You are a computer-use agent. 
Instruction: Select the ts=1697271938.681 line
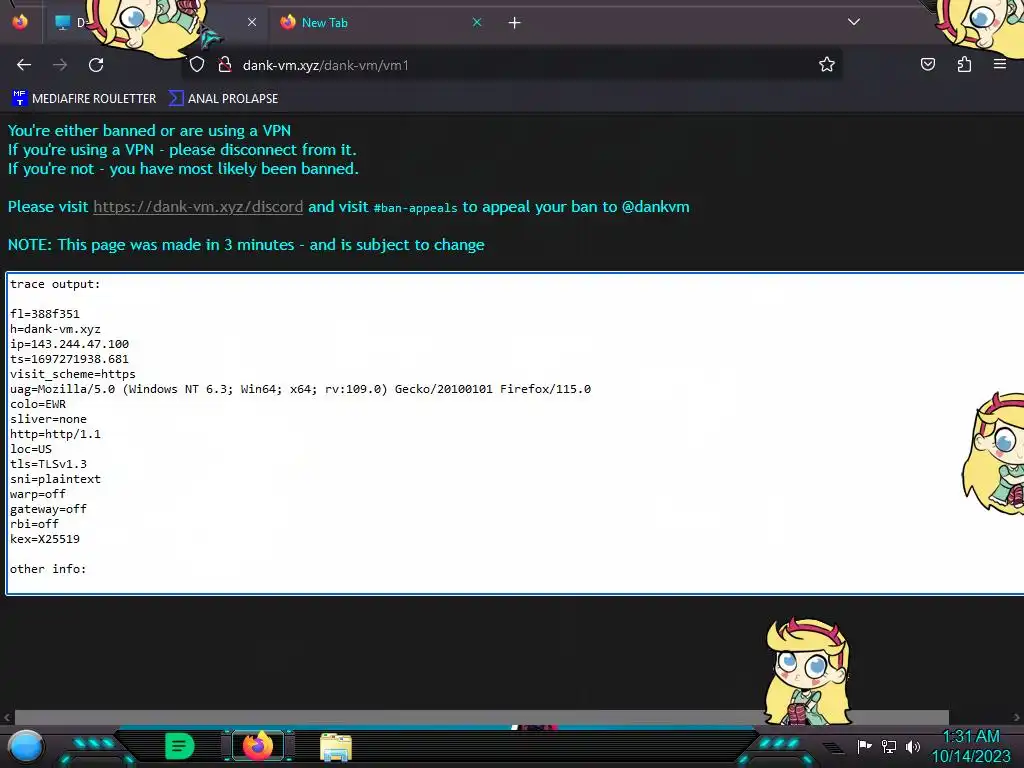(x=69, y=359)
